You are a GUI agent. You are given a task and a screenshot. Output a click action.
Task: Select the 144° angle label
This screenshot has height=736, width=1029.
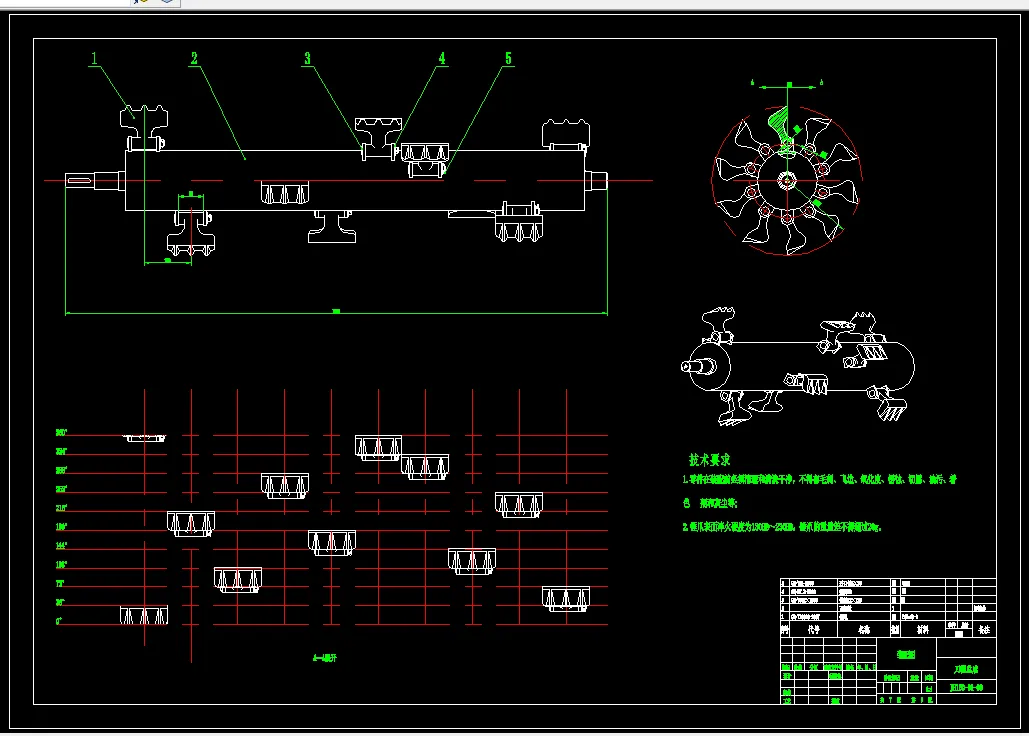coord(61,545)
